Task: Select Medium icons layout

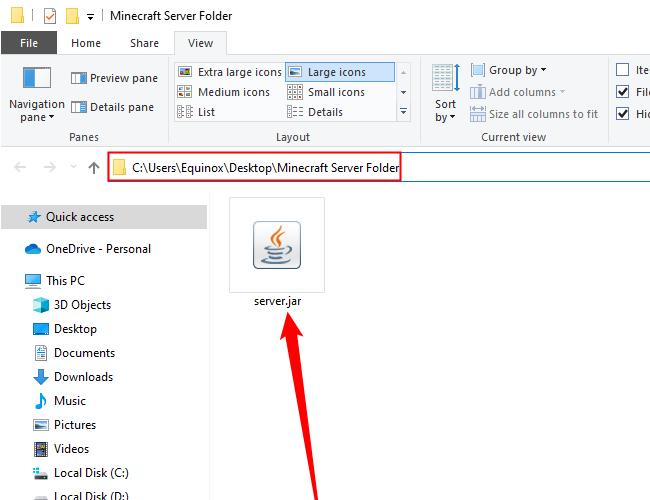Action: [224, 92]
